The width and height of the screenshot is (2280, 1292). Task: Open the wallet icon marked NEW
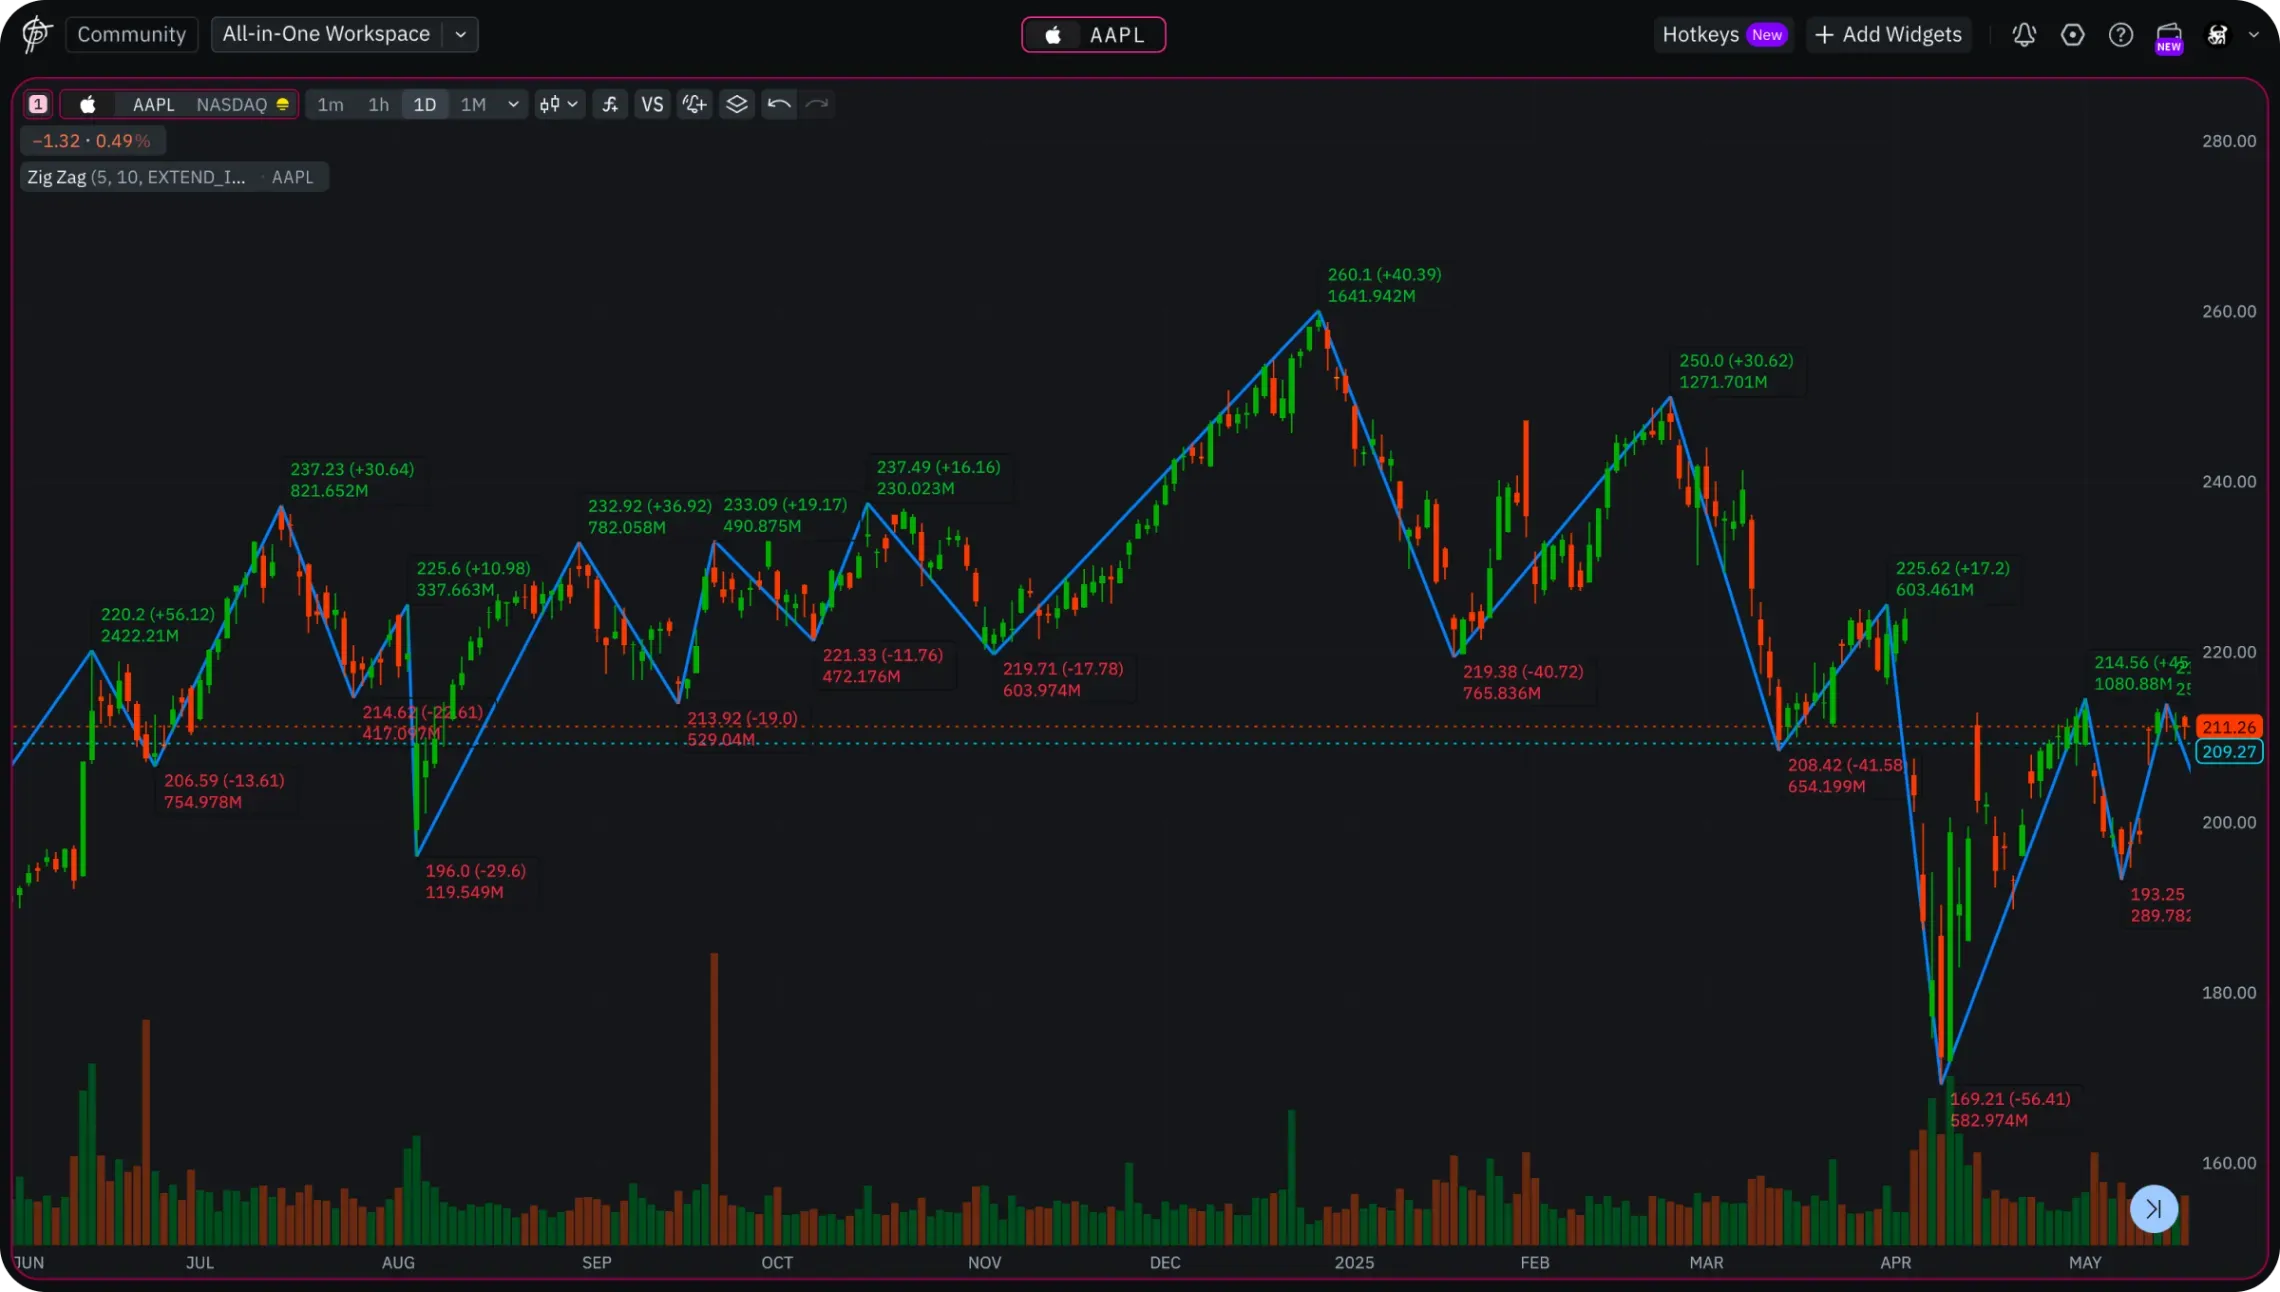2168,36
